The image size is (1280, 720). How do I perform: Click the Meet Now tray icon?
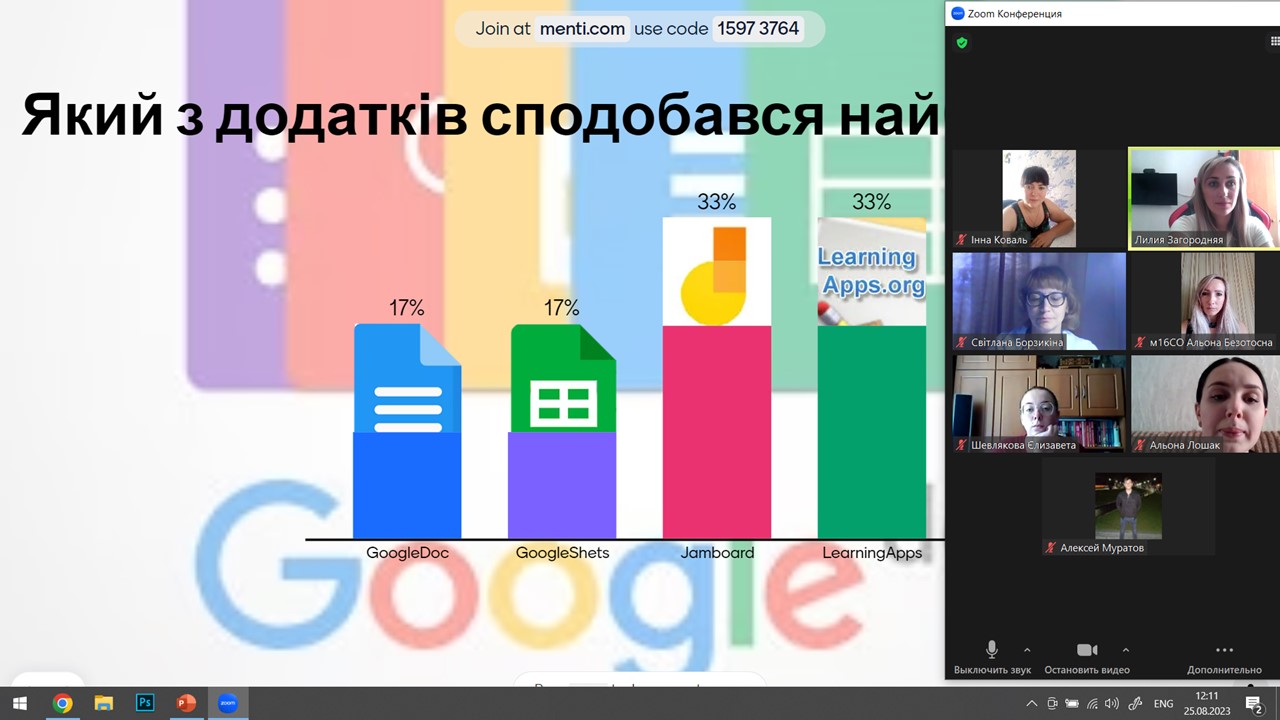point(1052,703)
